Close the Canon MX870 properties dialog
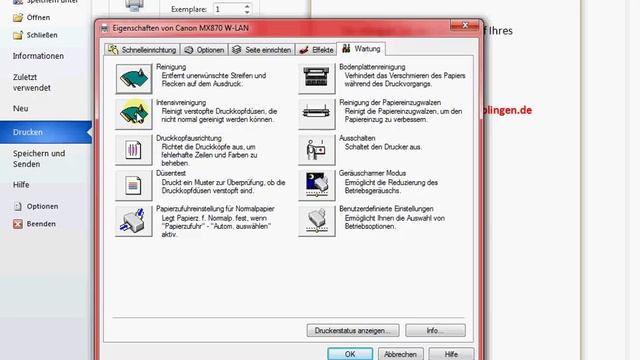This screenshot has width=640, height=360. click(x=465, y=25)
